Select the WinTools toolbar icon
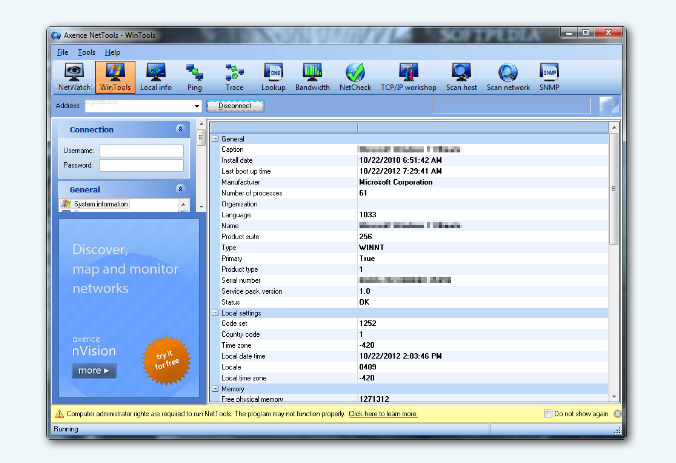 pos(115,77)
